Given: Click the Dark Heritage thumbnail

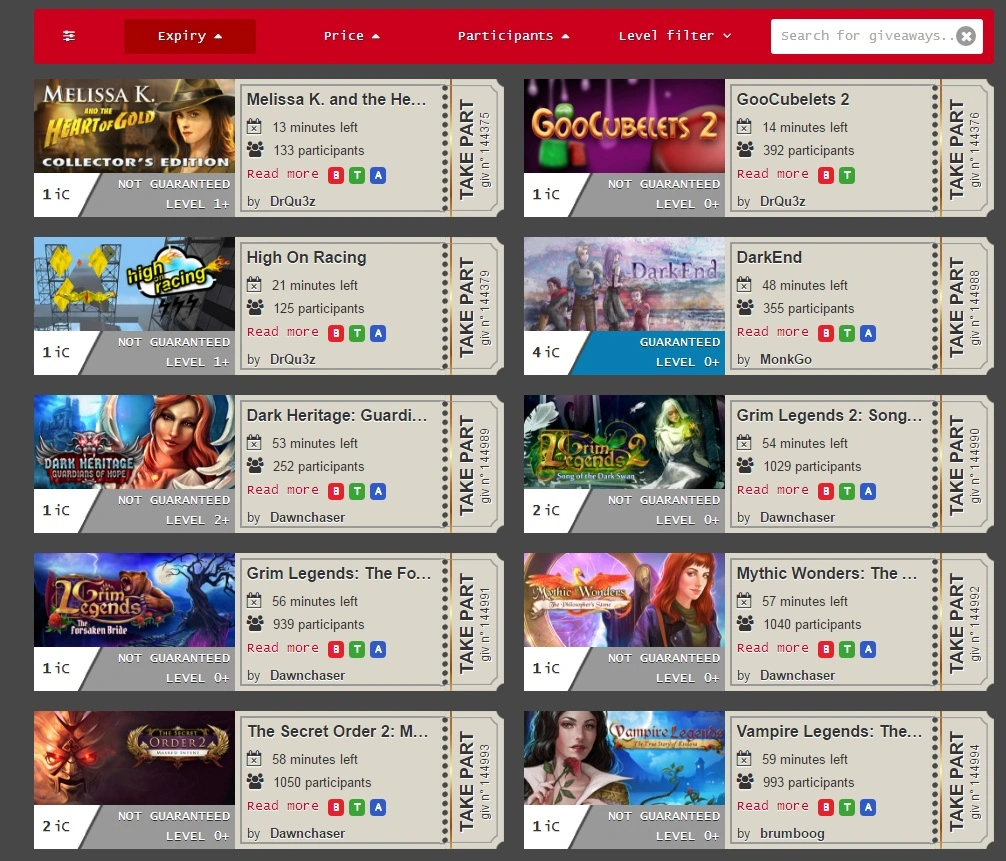Looking at the screenshot, I should (x=134, y=441).
